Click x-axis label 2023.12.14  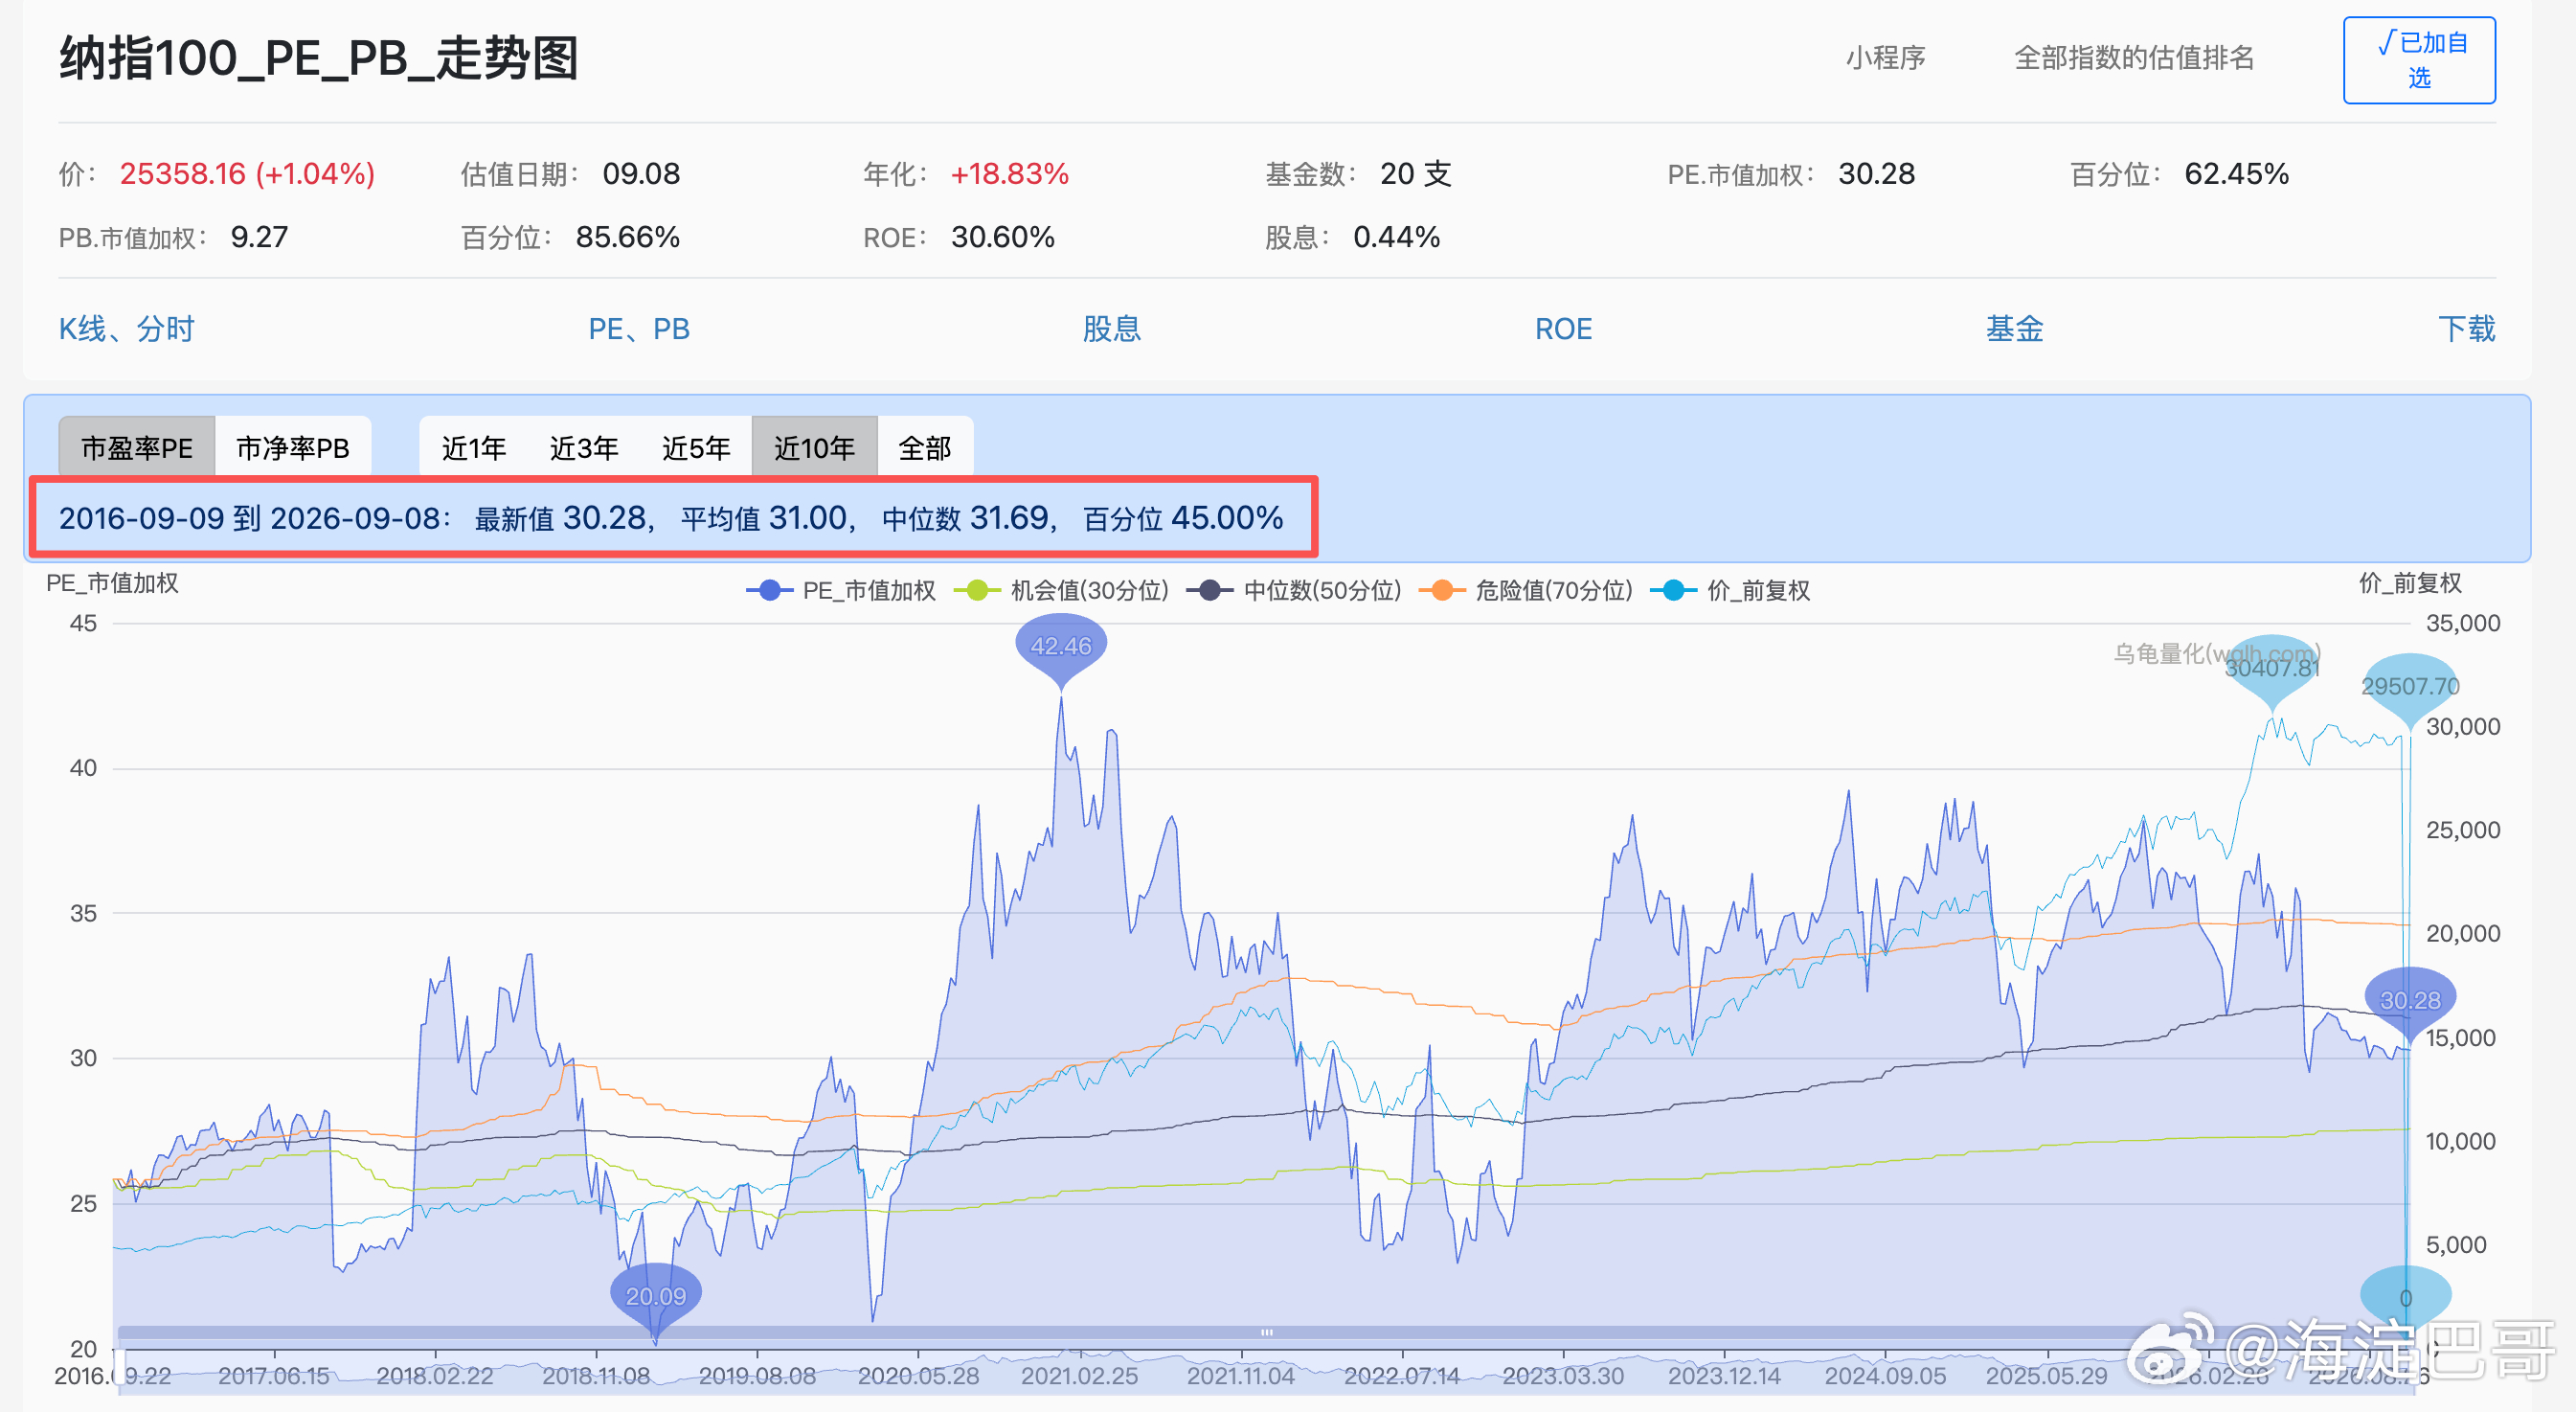tap(1724, 1376)
